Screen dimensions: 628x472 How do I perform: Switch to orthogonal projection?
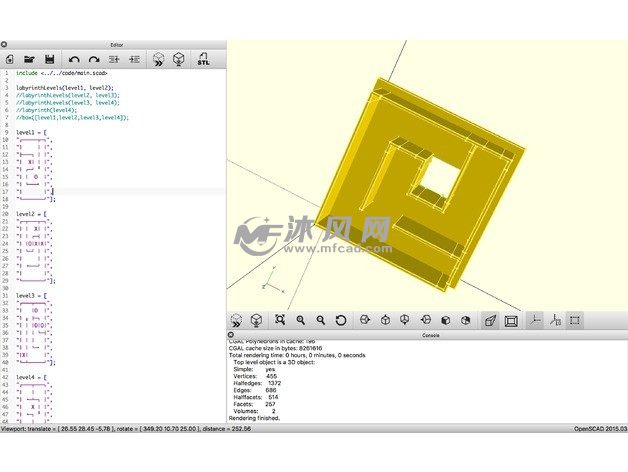510,320
